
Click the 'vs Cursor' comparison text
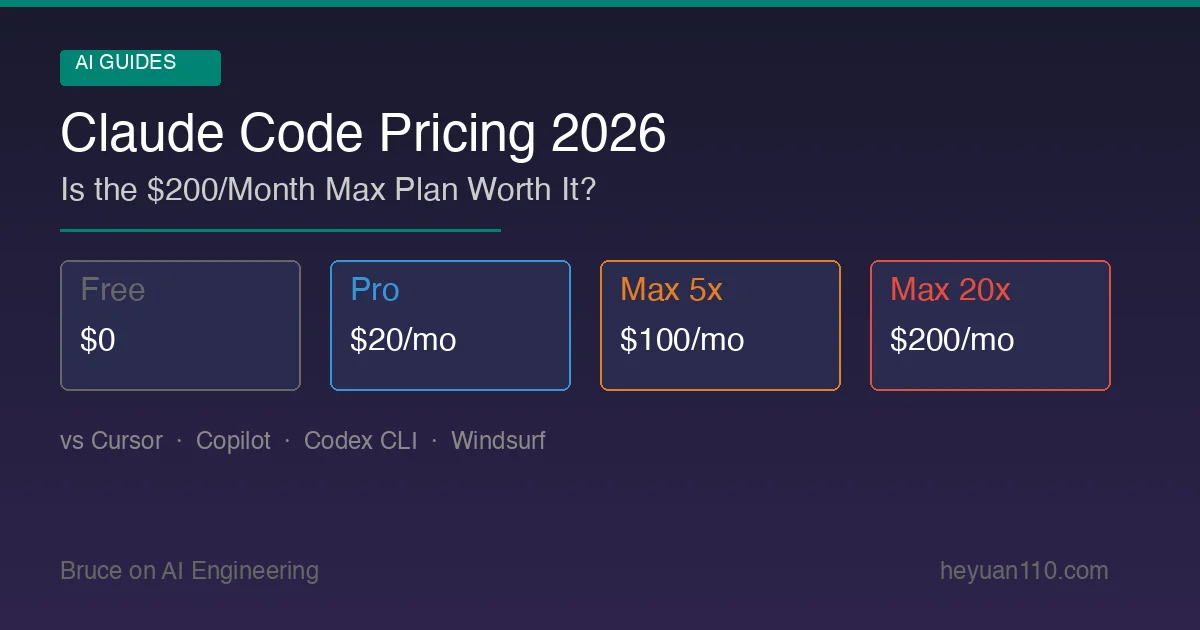[x=111, y=441]
